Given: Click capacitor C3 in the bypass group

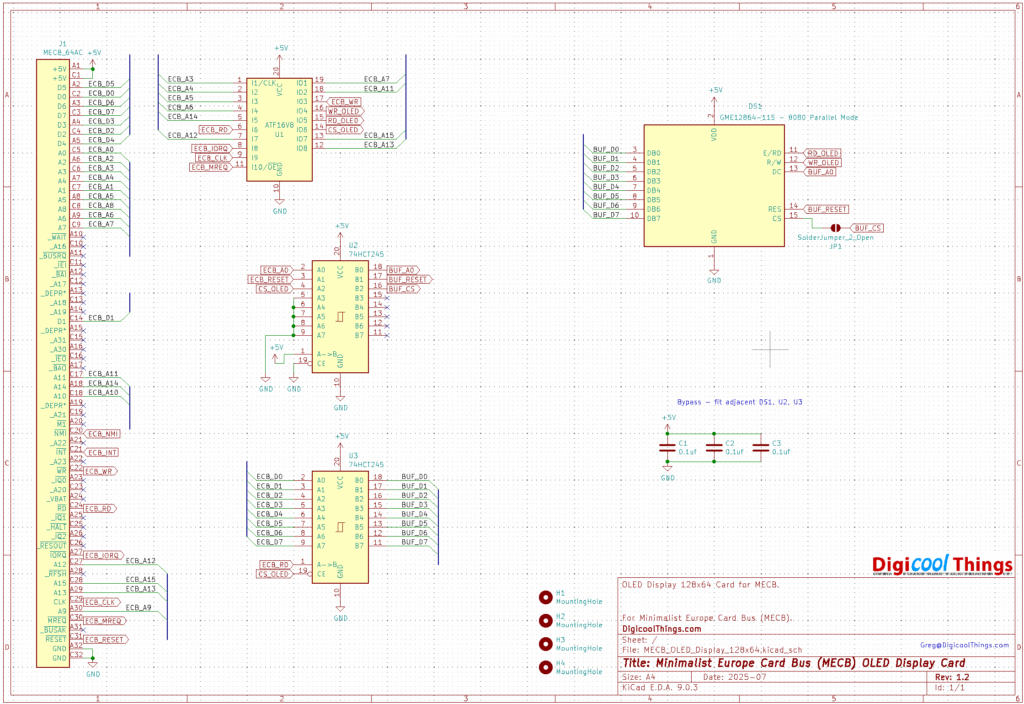Looking at the screenshot, I should click(x=760, y=448).
